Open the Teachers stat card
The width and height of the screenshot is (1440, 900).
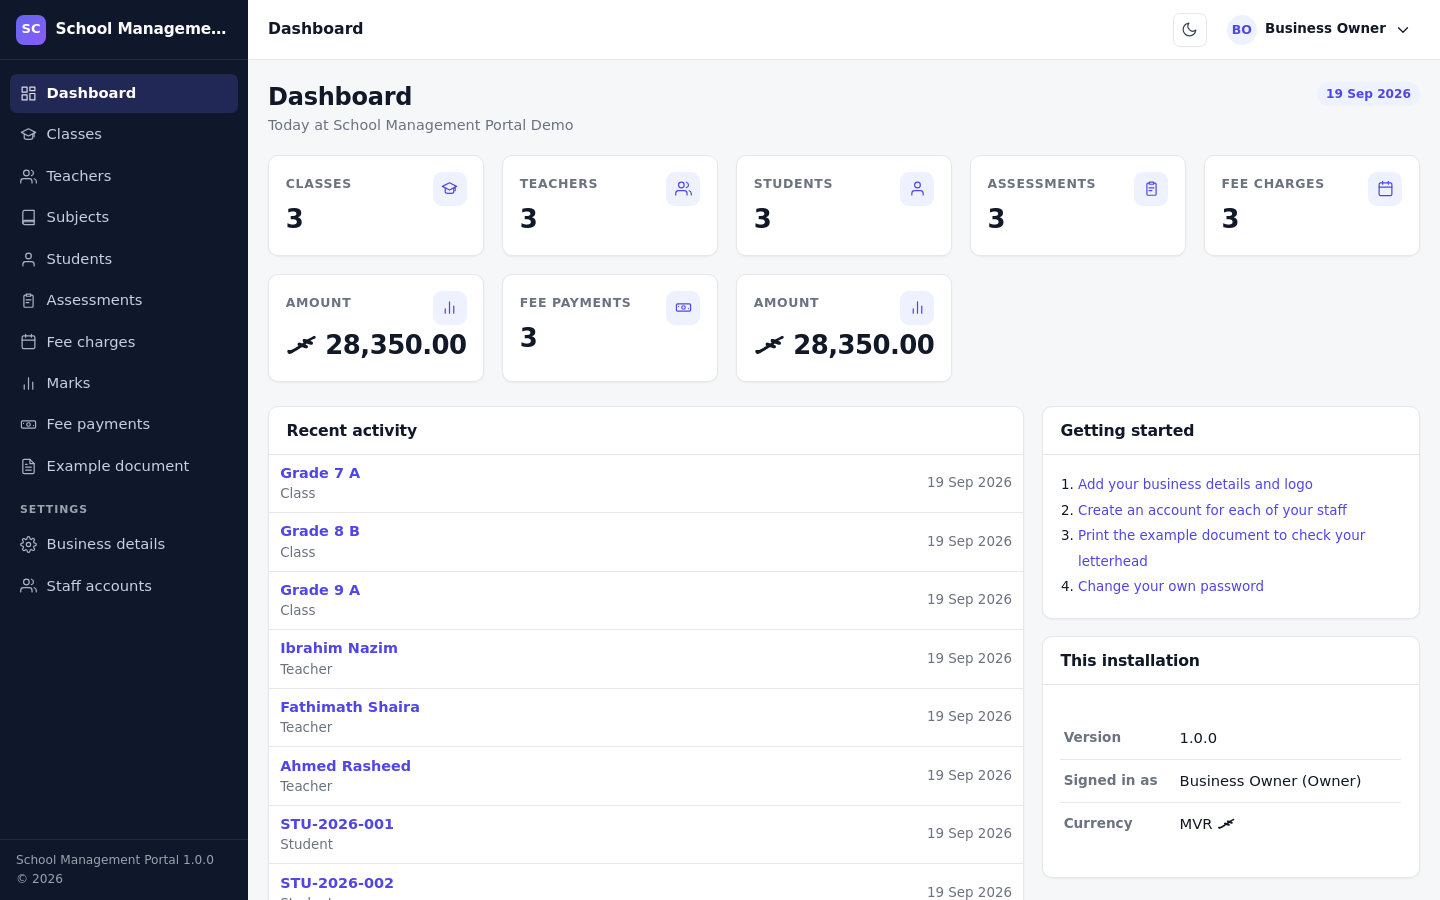click(610, 205)
